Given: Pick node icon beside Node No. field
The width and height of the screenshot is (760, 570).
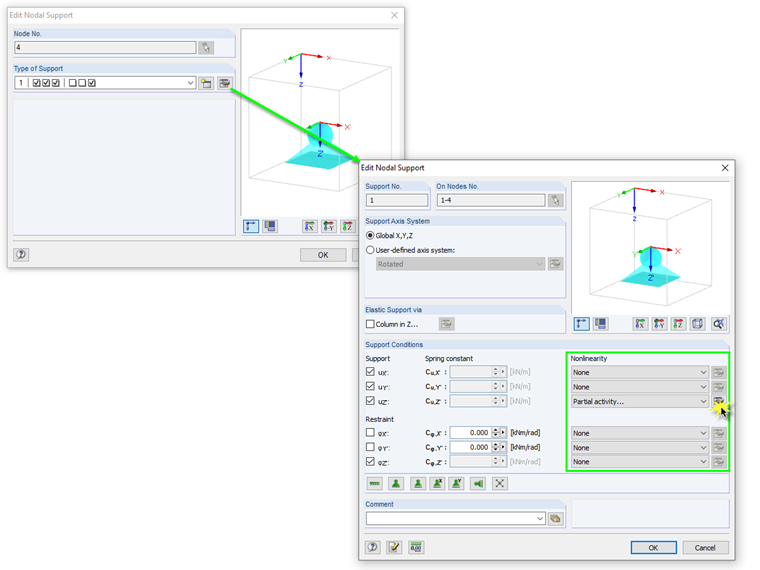Looking at the screenshot, I should pos(206,48).
